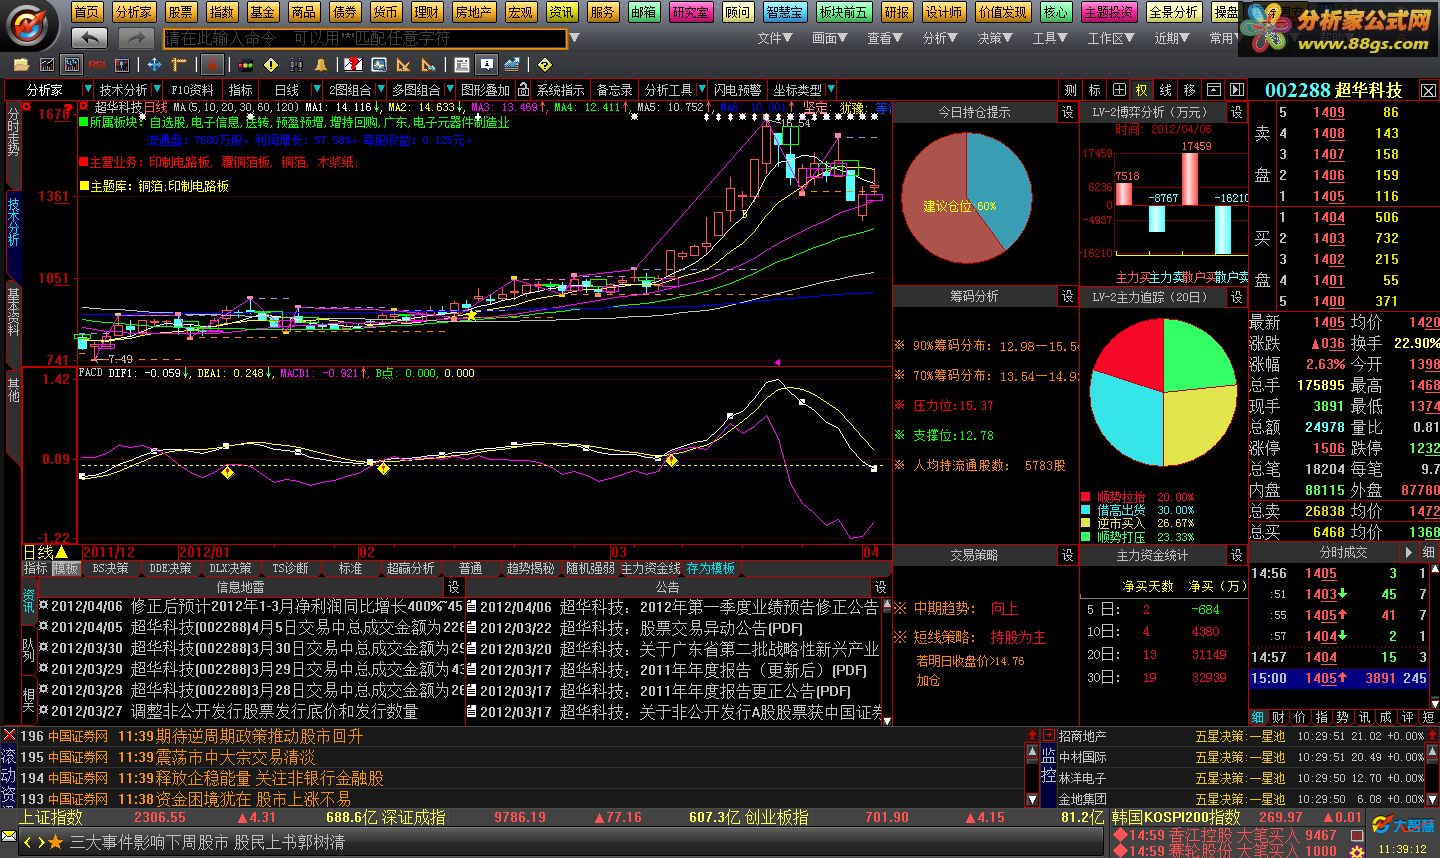
Task: Click the 移 icon in chart header
Action: (1189, 90)
